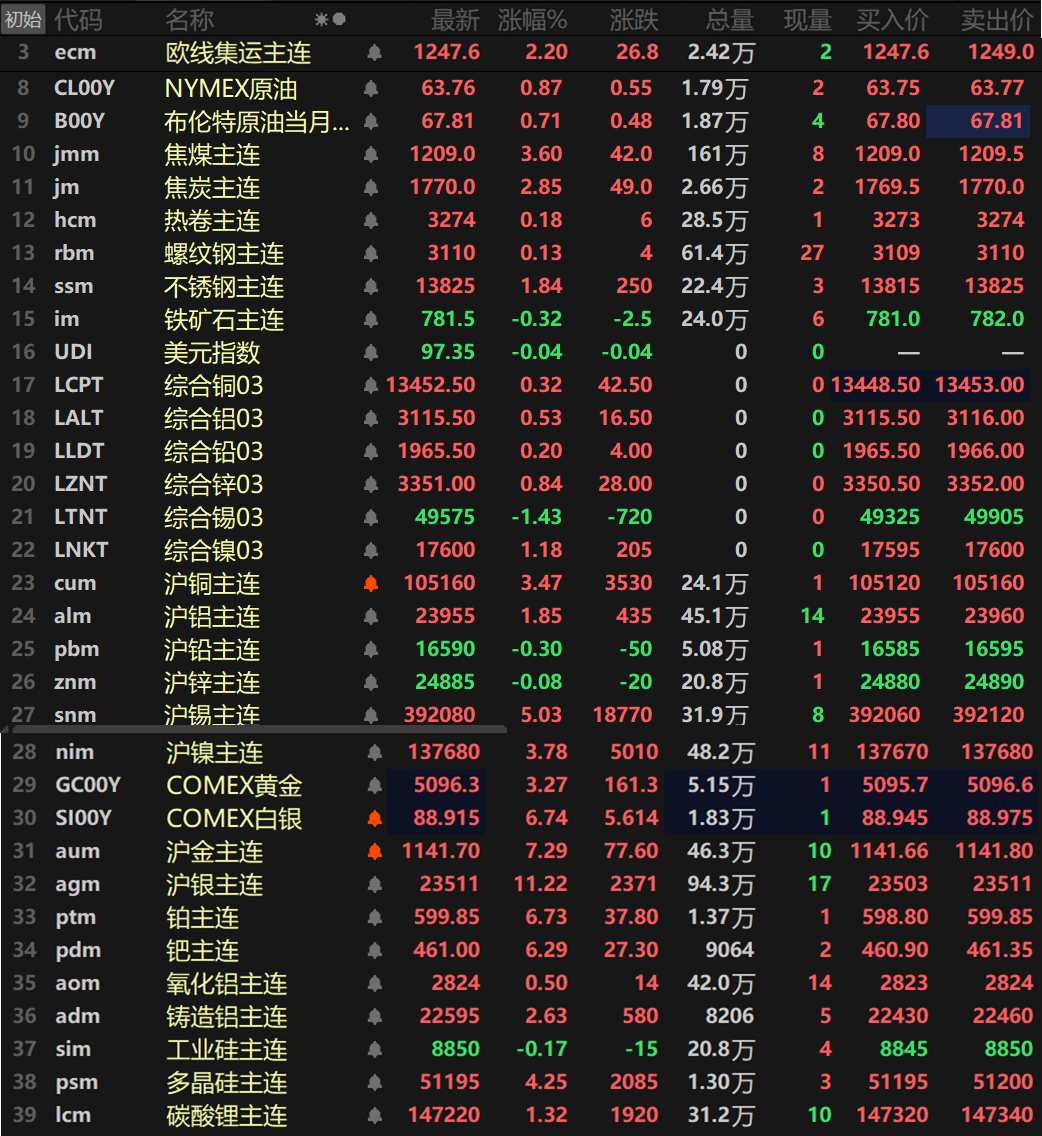Sort the list by 最新 price column
Screen dimensions: 1042x1136
[456, 17]
